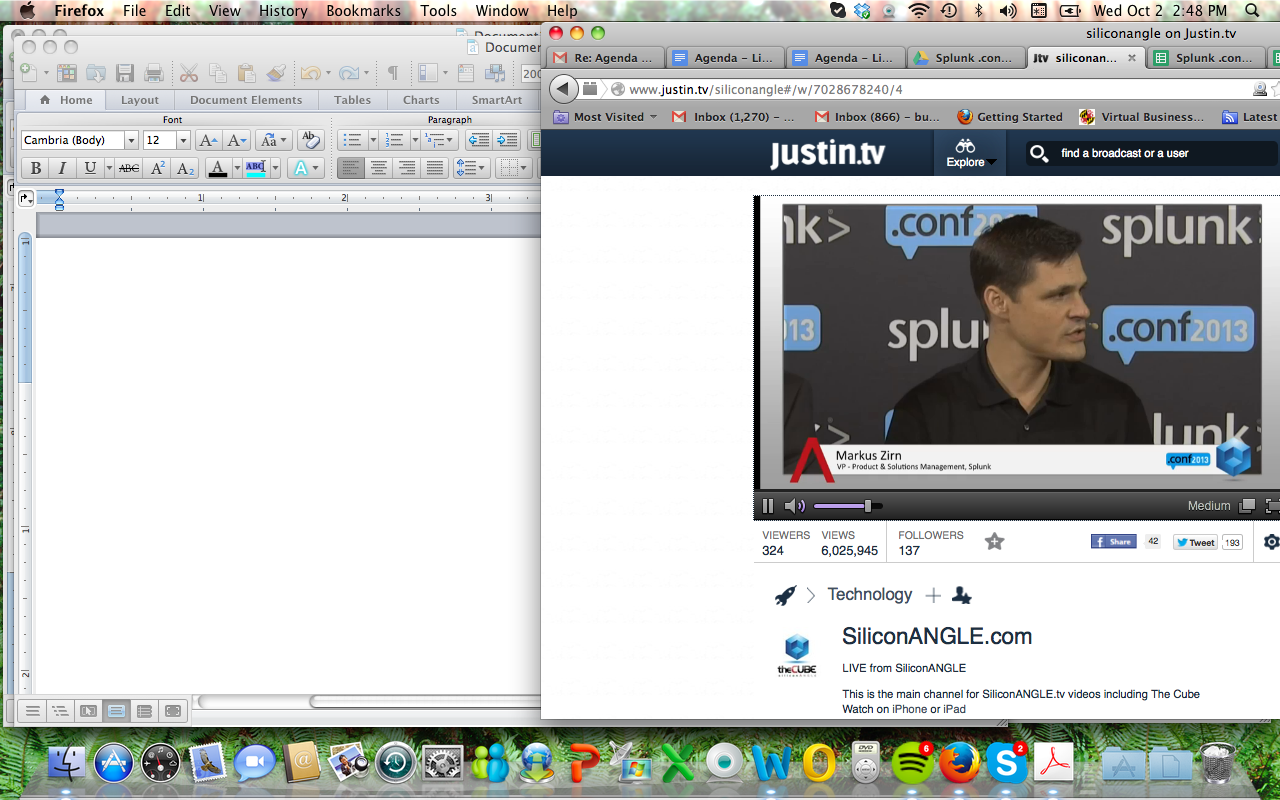Open the Charts ribbon tab
Screen dimensions: 1280x800
[421, 100]
